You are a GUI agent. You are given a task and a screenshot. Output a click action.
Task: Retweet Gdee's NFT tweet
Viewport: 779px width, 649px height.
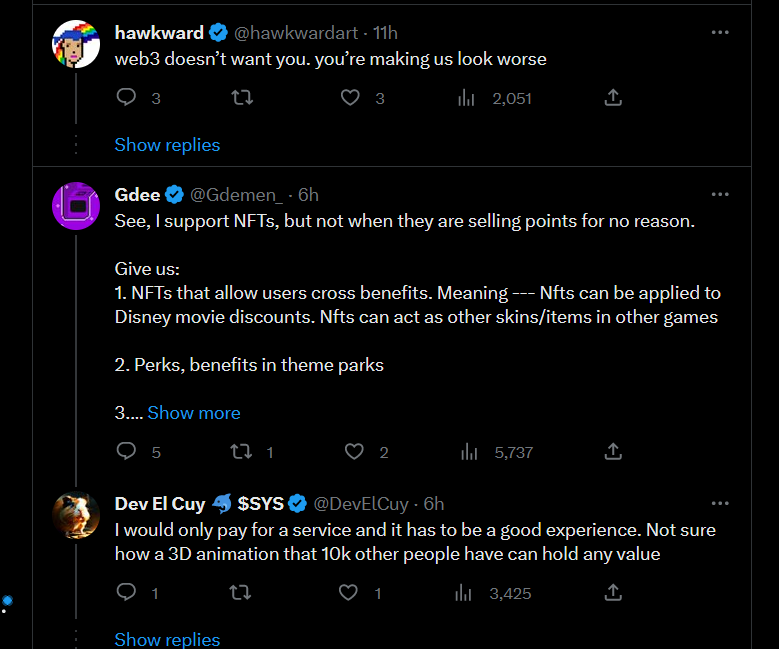click(241, 452)
